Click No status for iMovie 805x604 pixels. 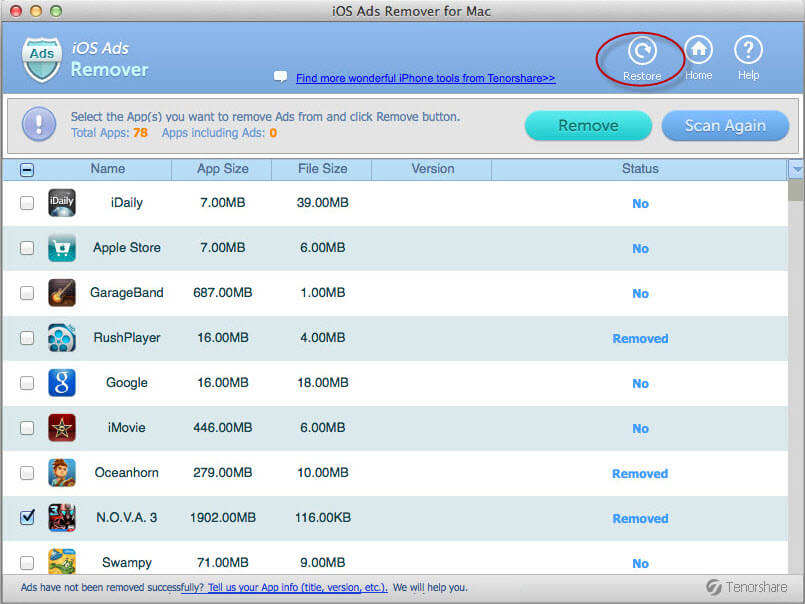pos(640,429)
